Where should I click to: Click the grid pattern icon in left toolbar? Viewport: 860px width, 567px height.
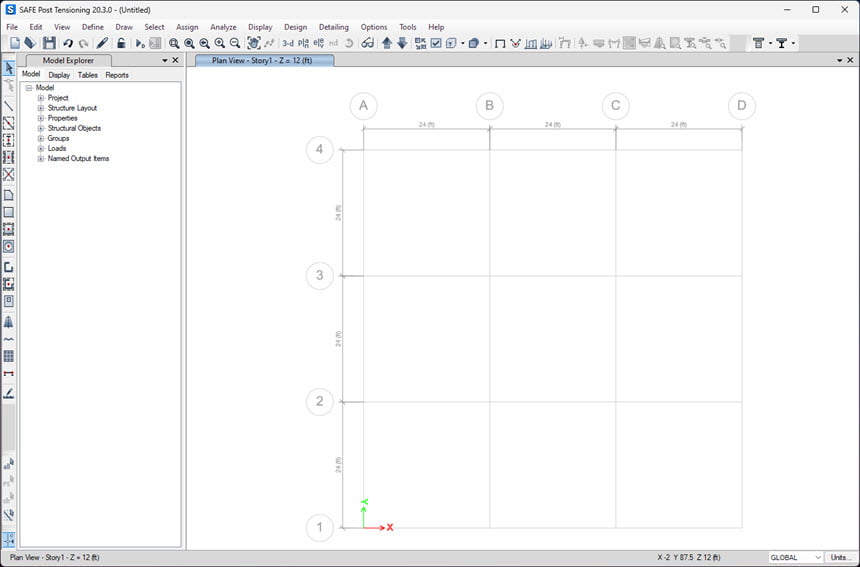pos(9,356)
